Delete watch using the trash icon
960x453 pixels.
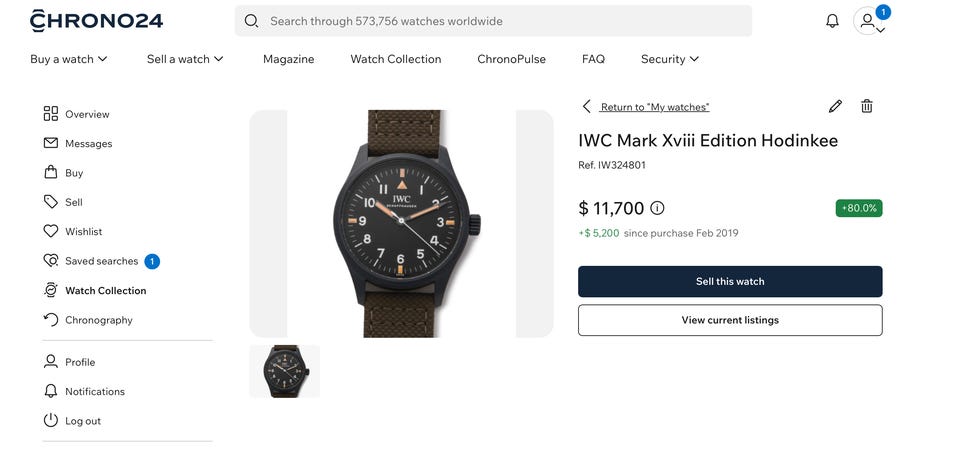pyautogui.click(x=867, y=106)
